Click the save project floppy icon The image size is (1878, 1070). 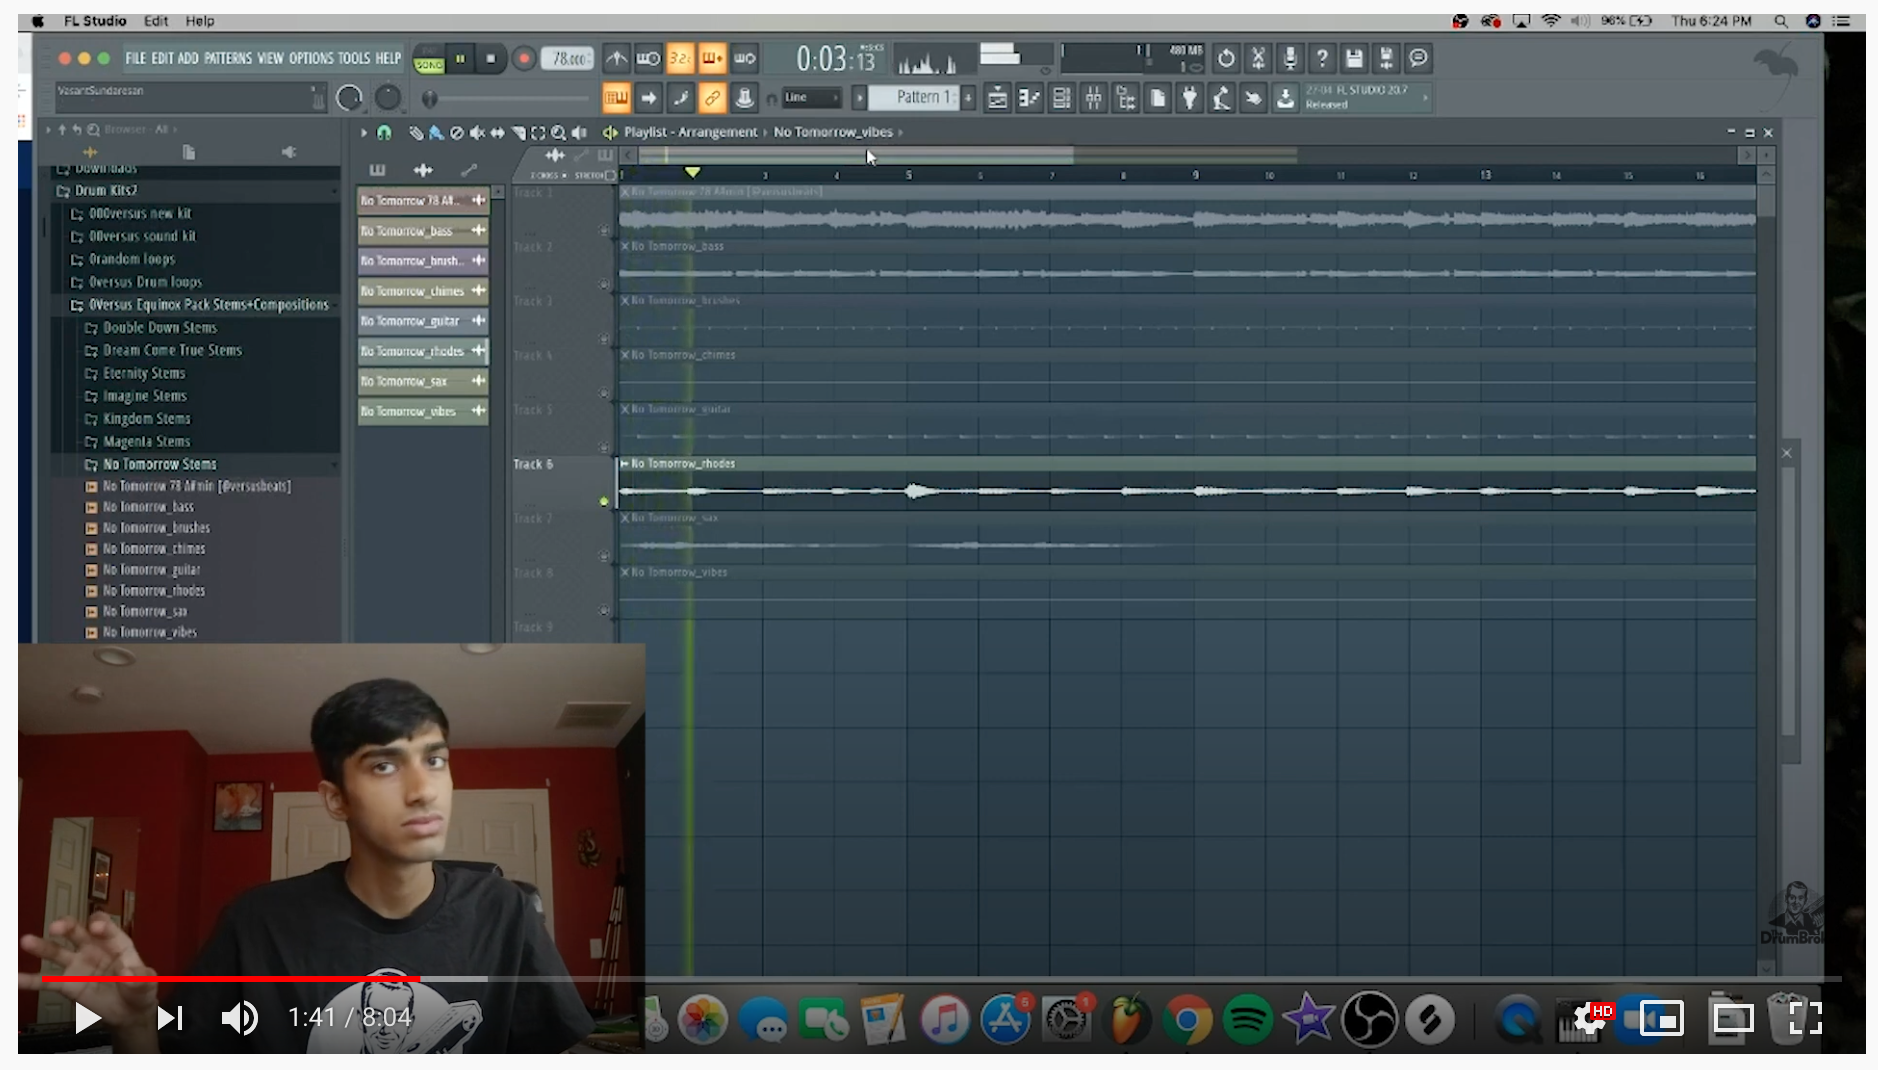pos(1353,59)
